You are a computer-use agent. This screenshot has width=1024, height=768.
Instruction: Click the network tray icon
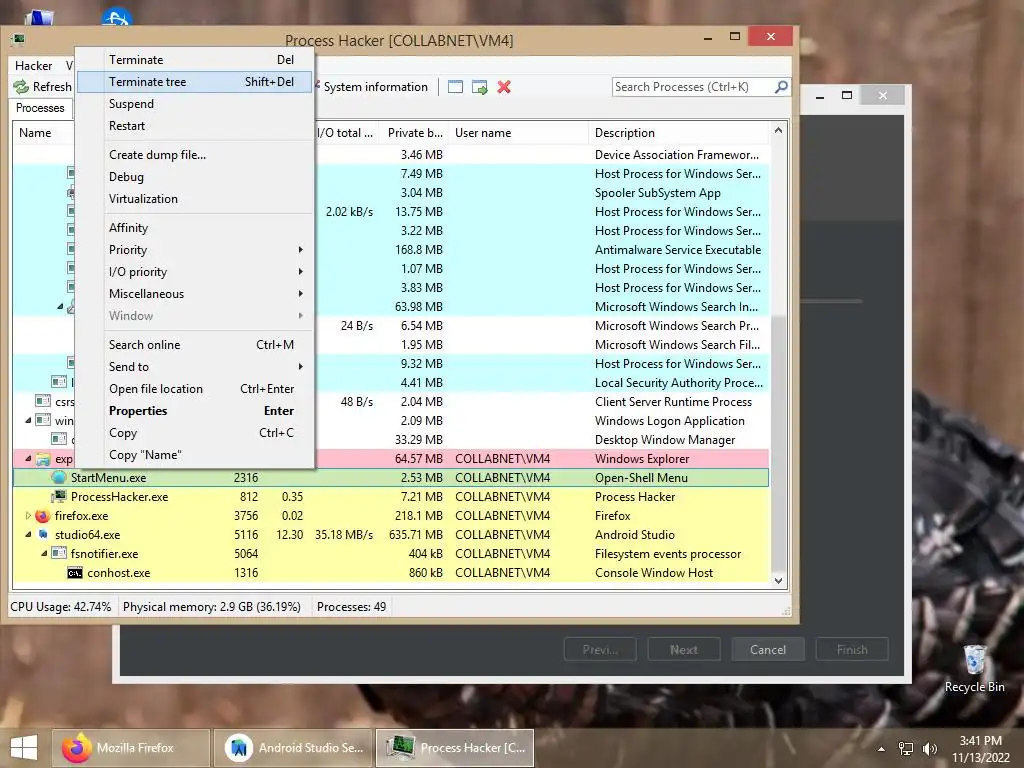click(905, 748)
